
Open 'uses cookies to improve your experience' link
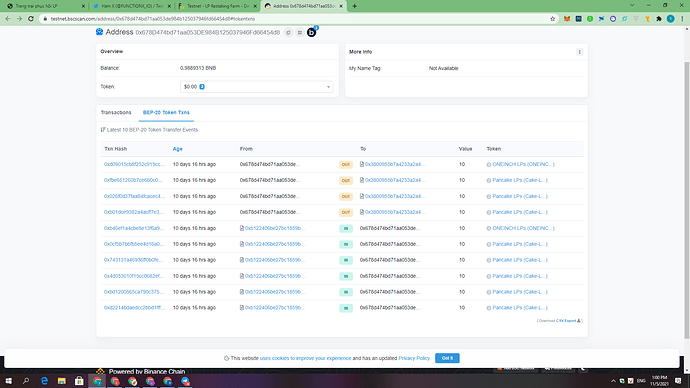305,358
